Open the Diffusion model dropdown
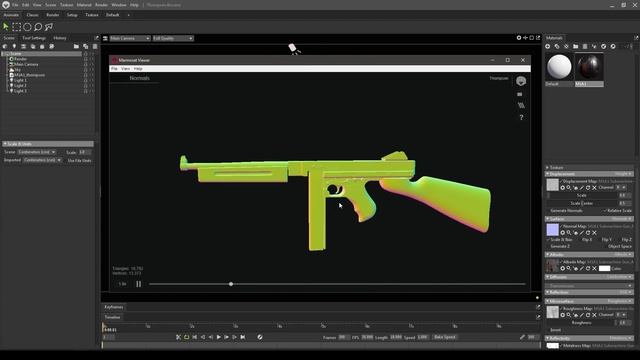 [619, 277]
